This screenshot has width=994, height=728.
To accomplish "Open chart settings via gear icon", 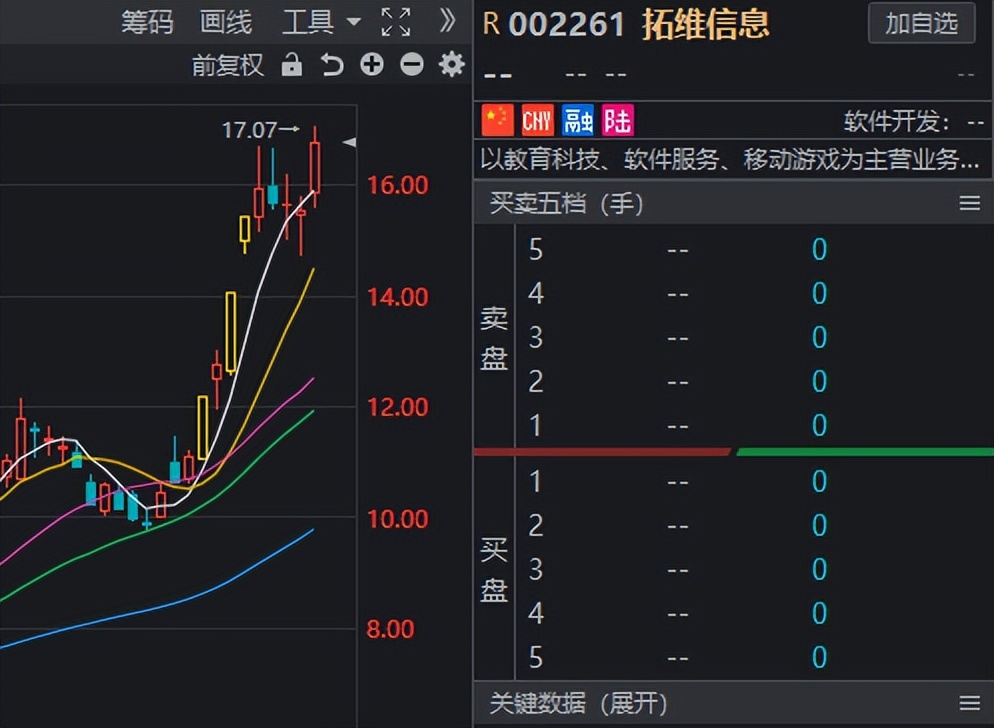I will [451, 65].
